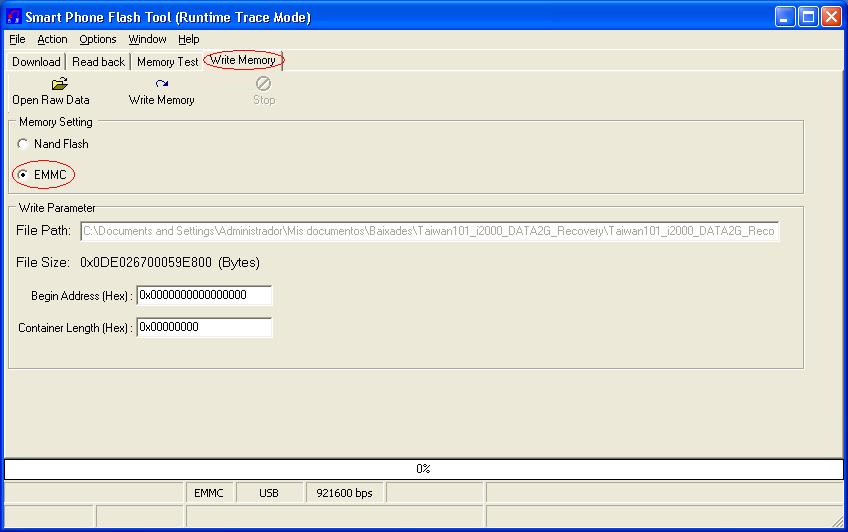Click the Memory Setting group label
The image size is (848, 532).
point(56,122)
